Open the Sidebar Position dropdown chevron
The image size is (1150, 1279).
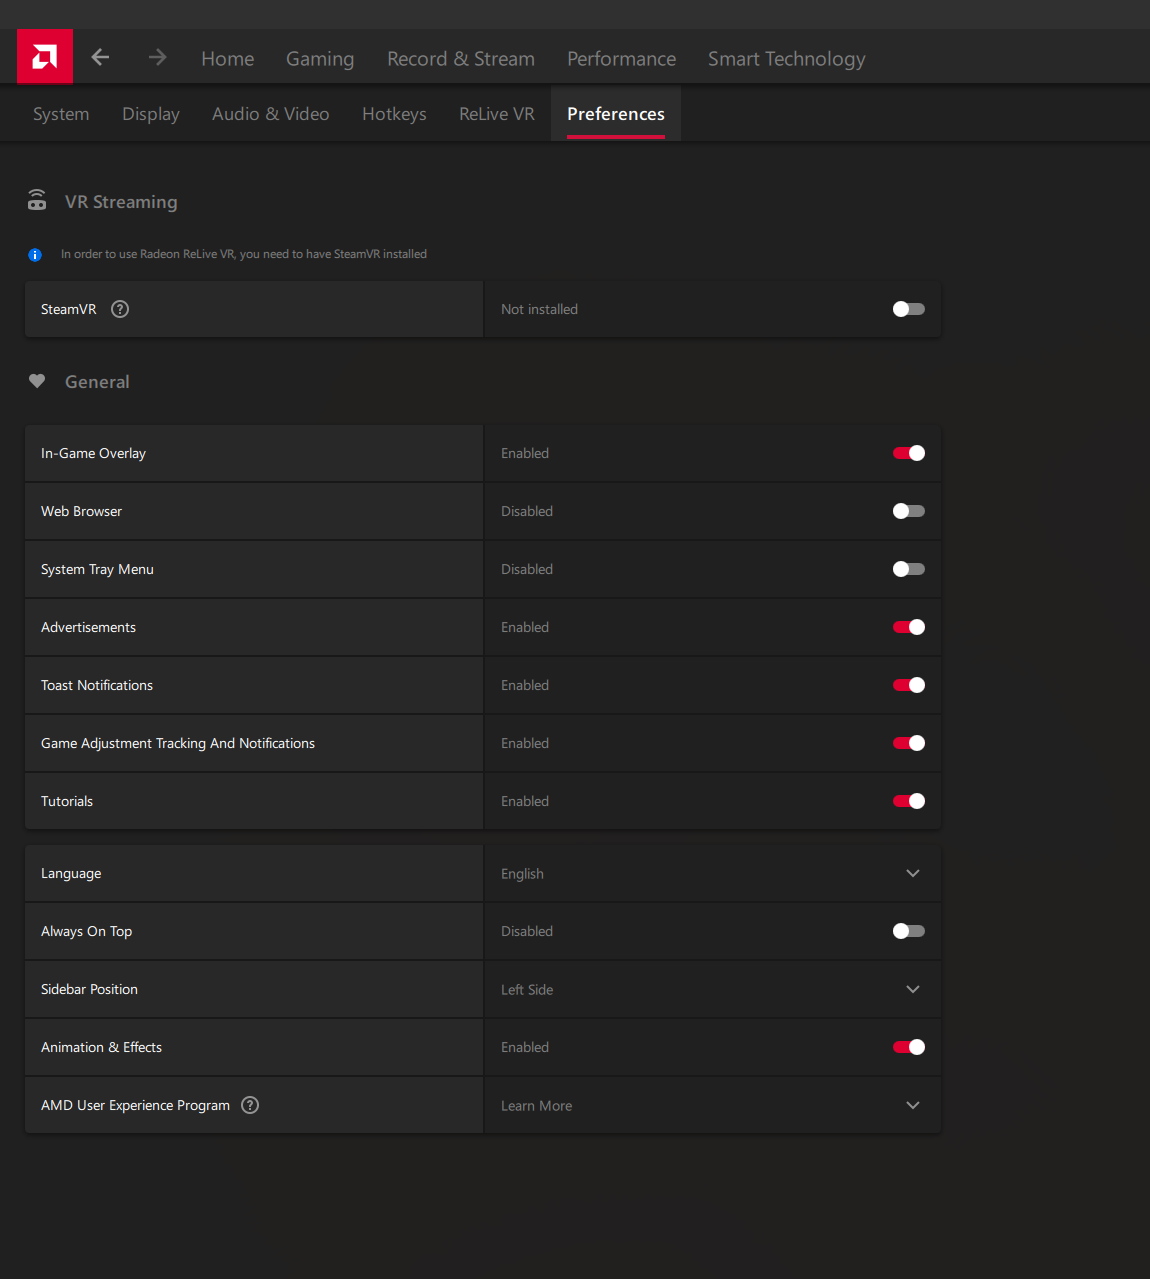point(913,989)
